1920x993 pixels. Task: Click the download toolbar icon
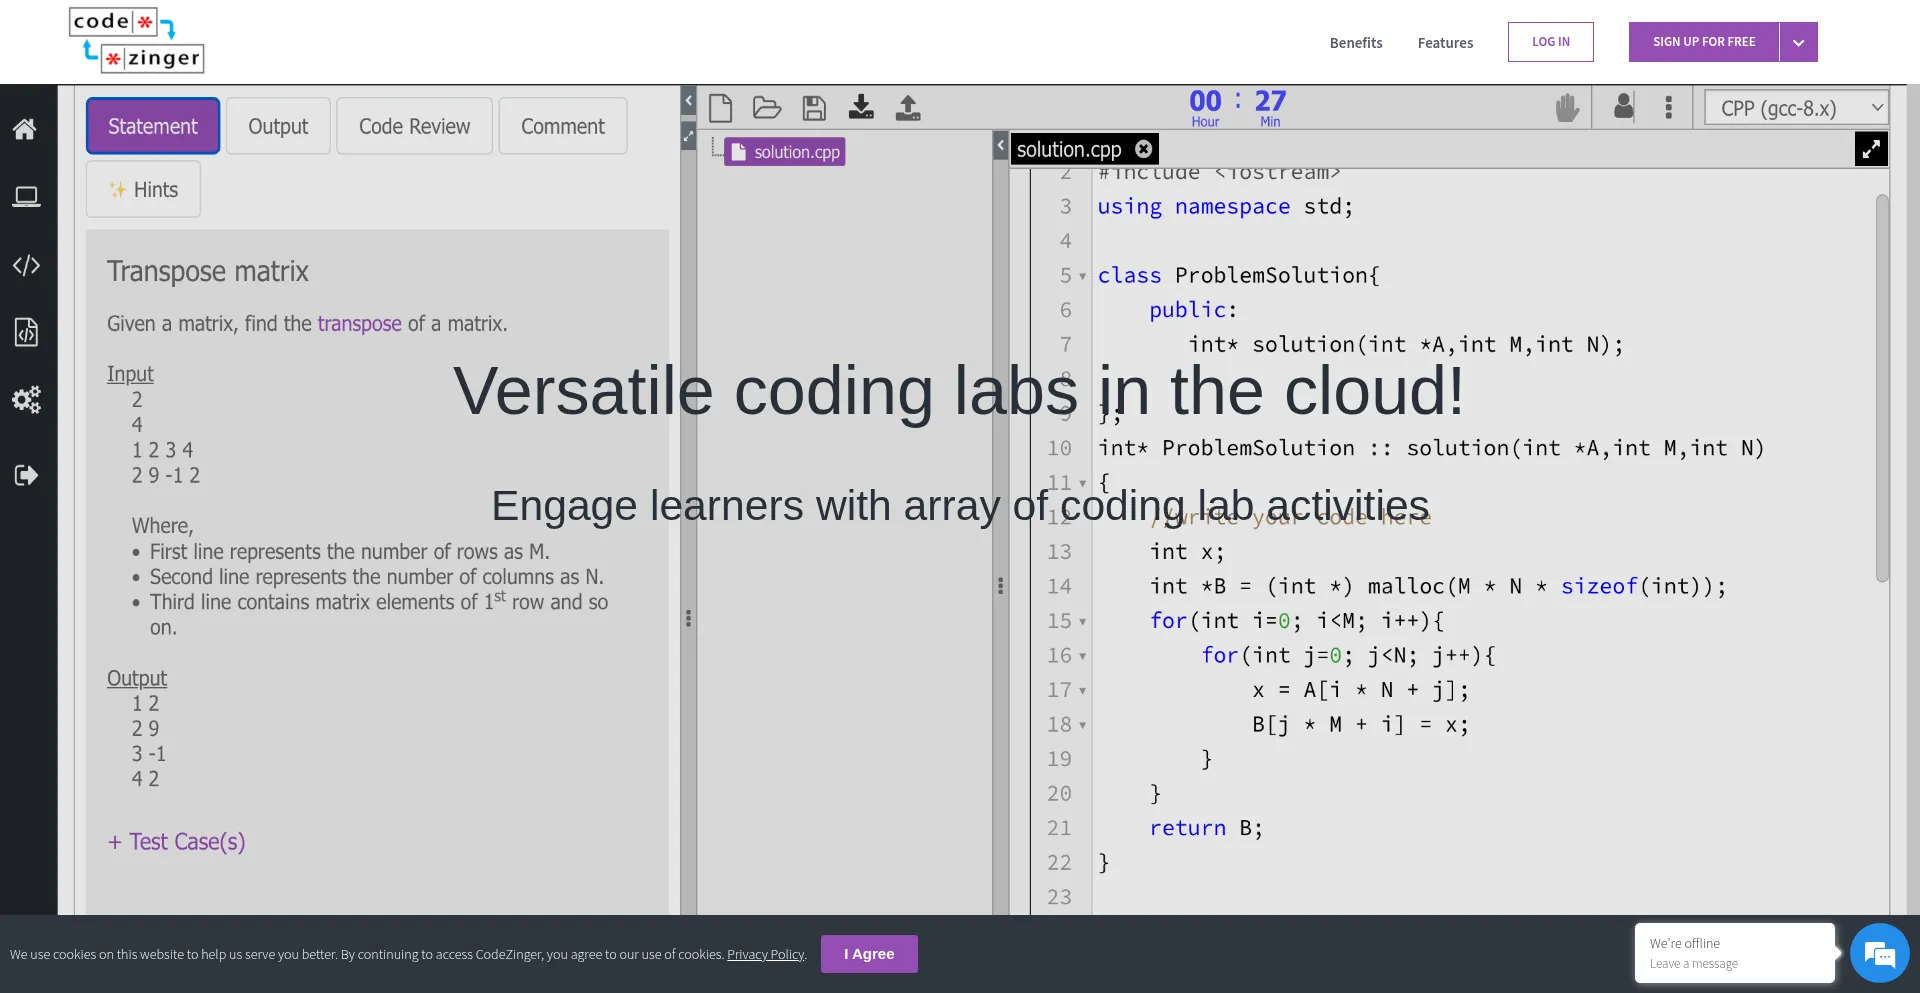click(861, 107)
